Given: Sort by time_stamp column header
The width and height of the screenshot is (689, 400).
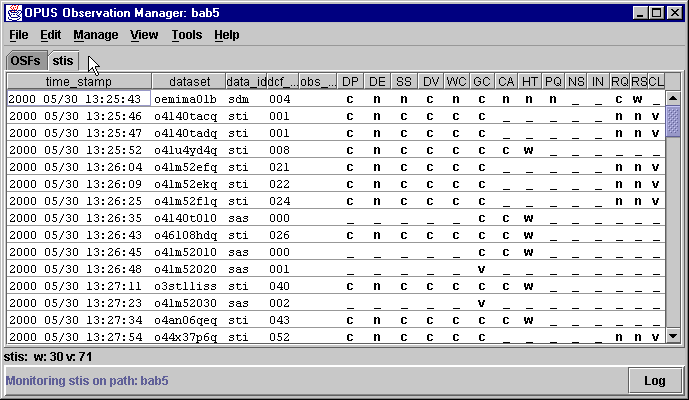Looking at the screenshot, I should click(x=78, y=81).
